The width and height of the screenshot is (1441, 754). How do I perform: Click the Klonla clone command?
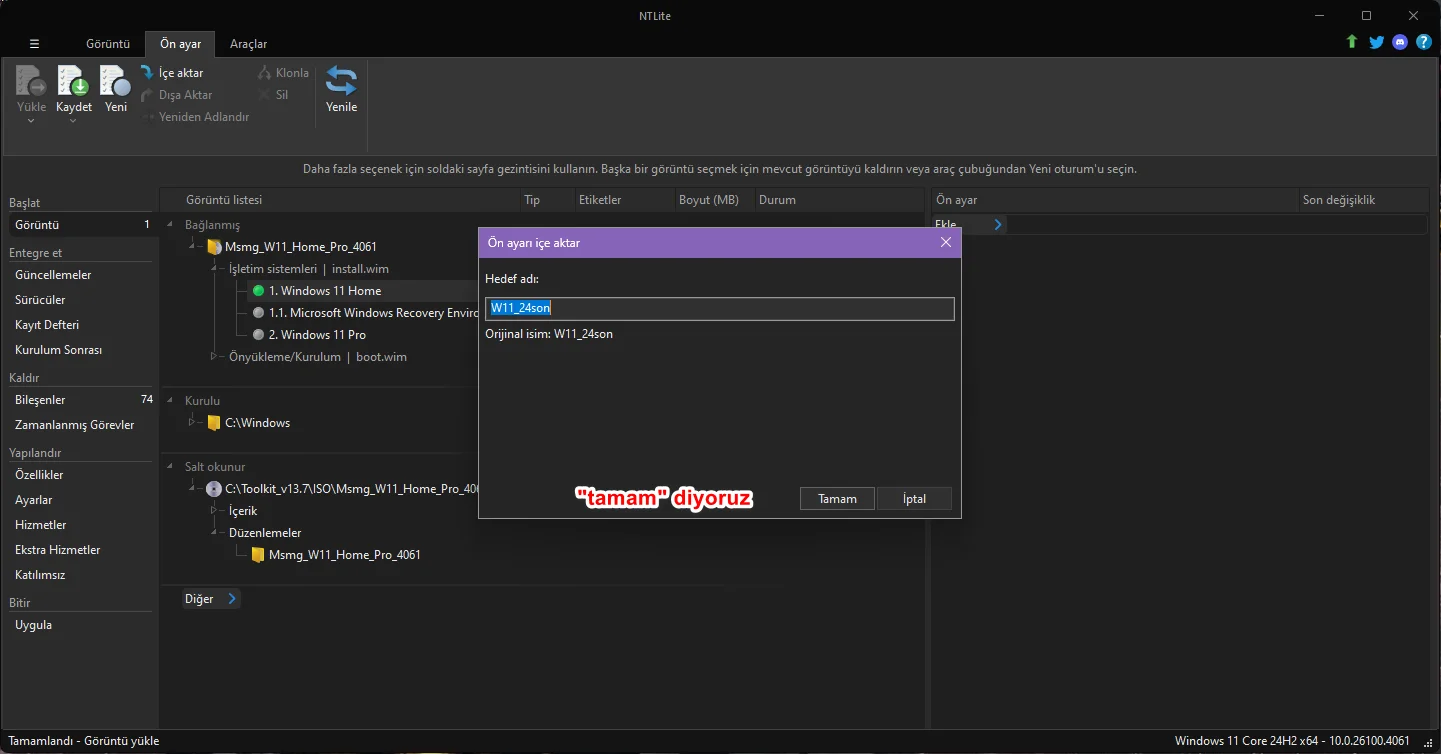coord(283,73)
